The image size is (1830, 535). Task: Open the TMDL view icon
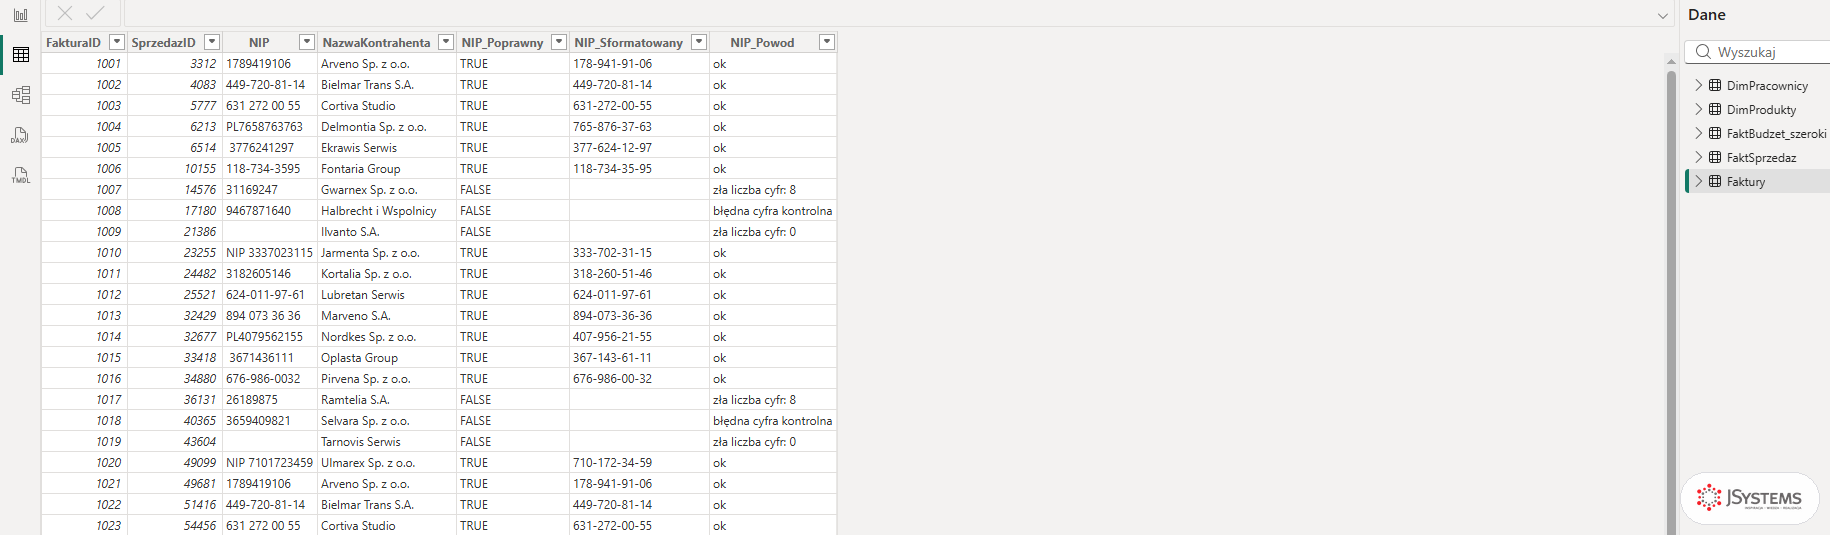click(x=20, y=175)
